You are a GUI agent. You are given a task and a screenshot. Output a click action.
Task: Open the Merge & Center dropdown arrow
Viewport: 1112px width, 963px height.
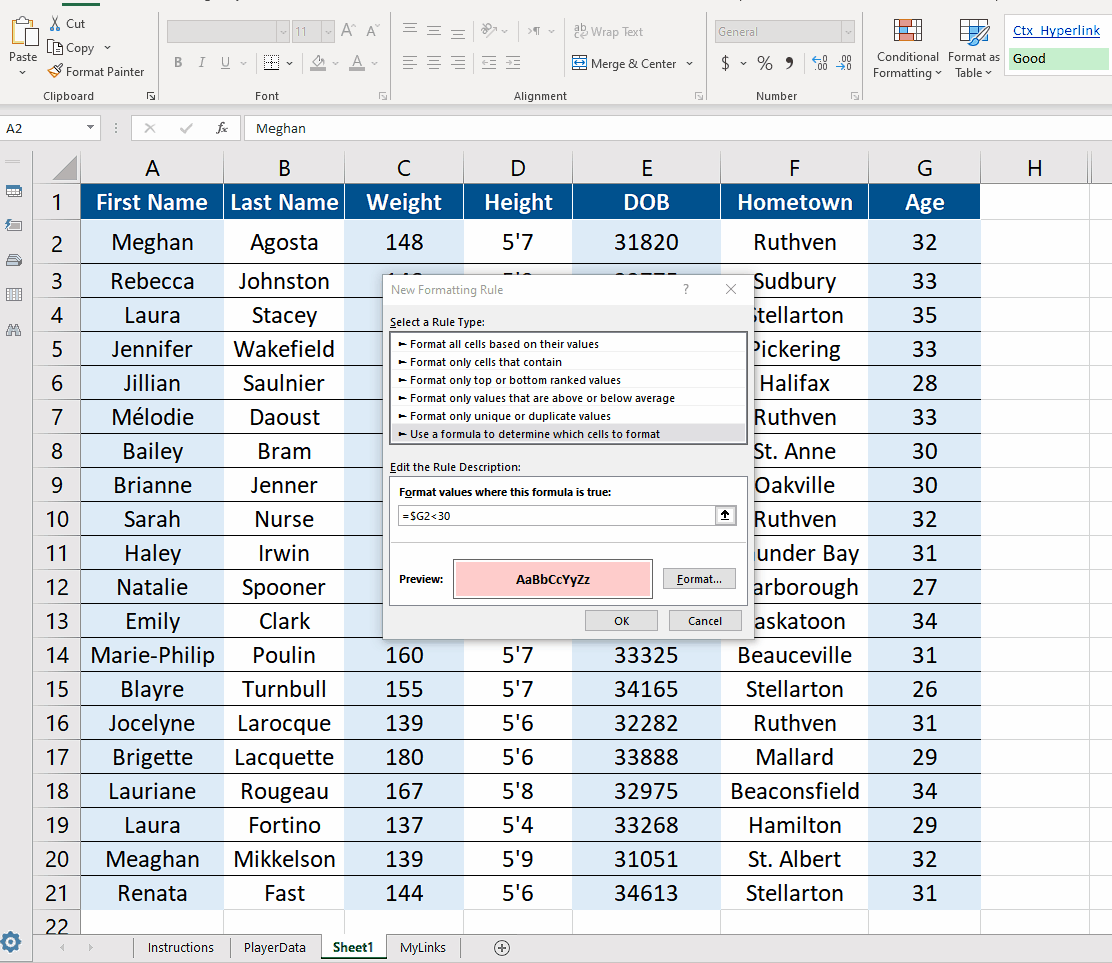click(691, 63)
